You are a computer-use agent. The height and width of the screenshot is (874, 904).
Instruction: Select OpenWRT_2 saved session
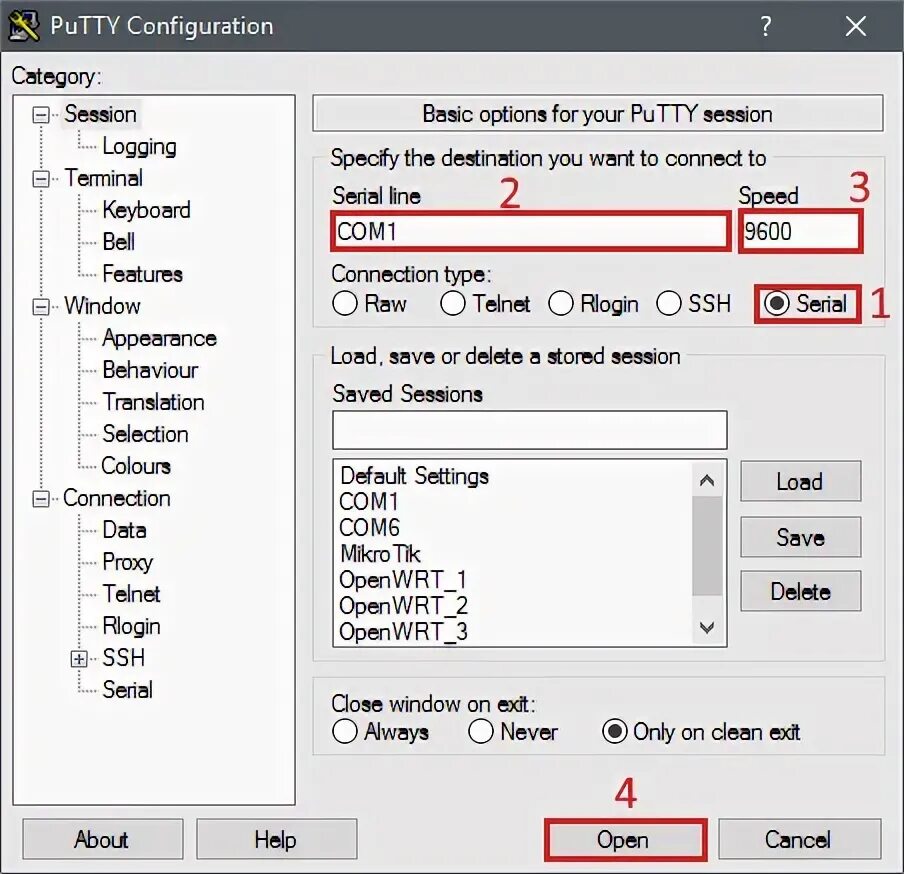tap(403, 606)
